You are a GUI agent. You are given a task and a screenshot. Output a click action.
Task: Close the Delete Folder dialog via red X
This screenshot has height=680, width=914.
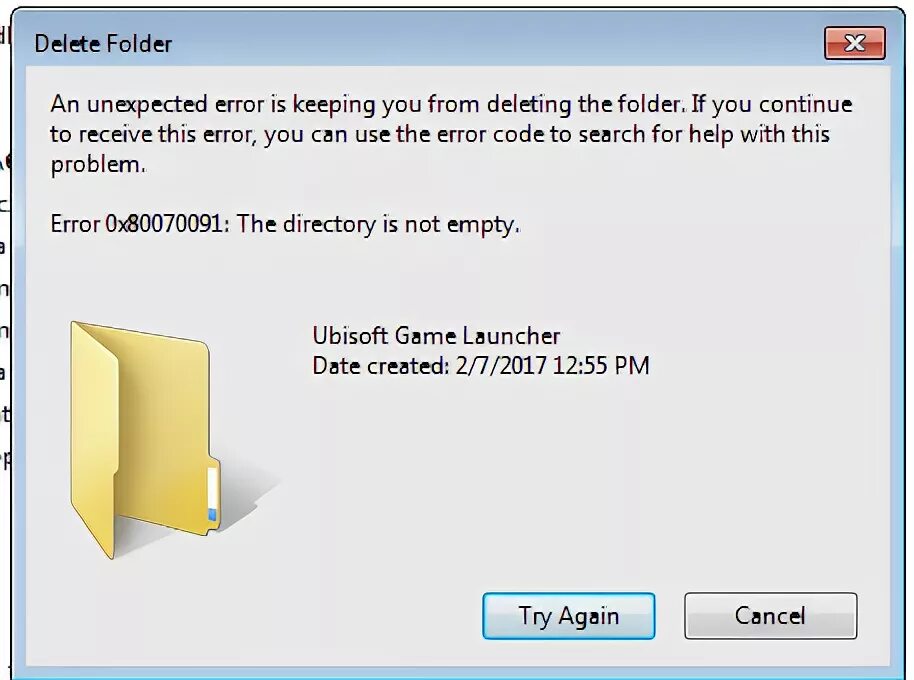855,43
